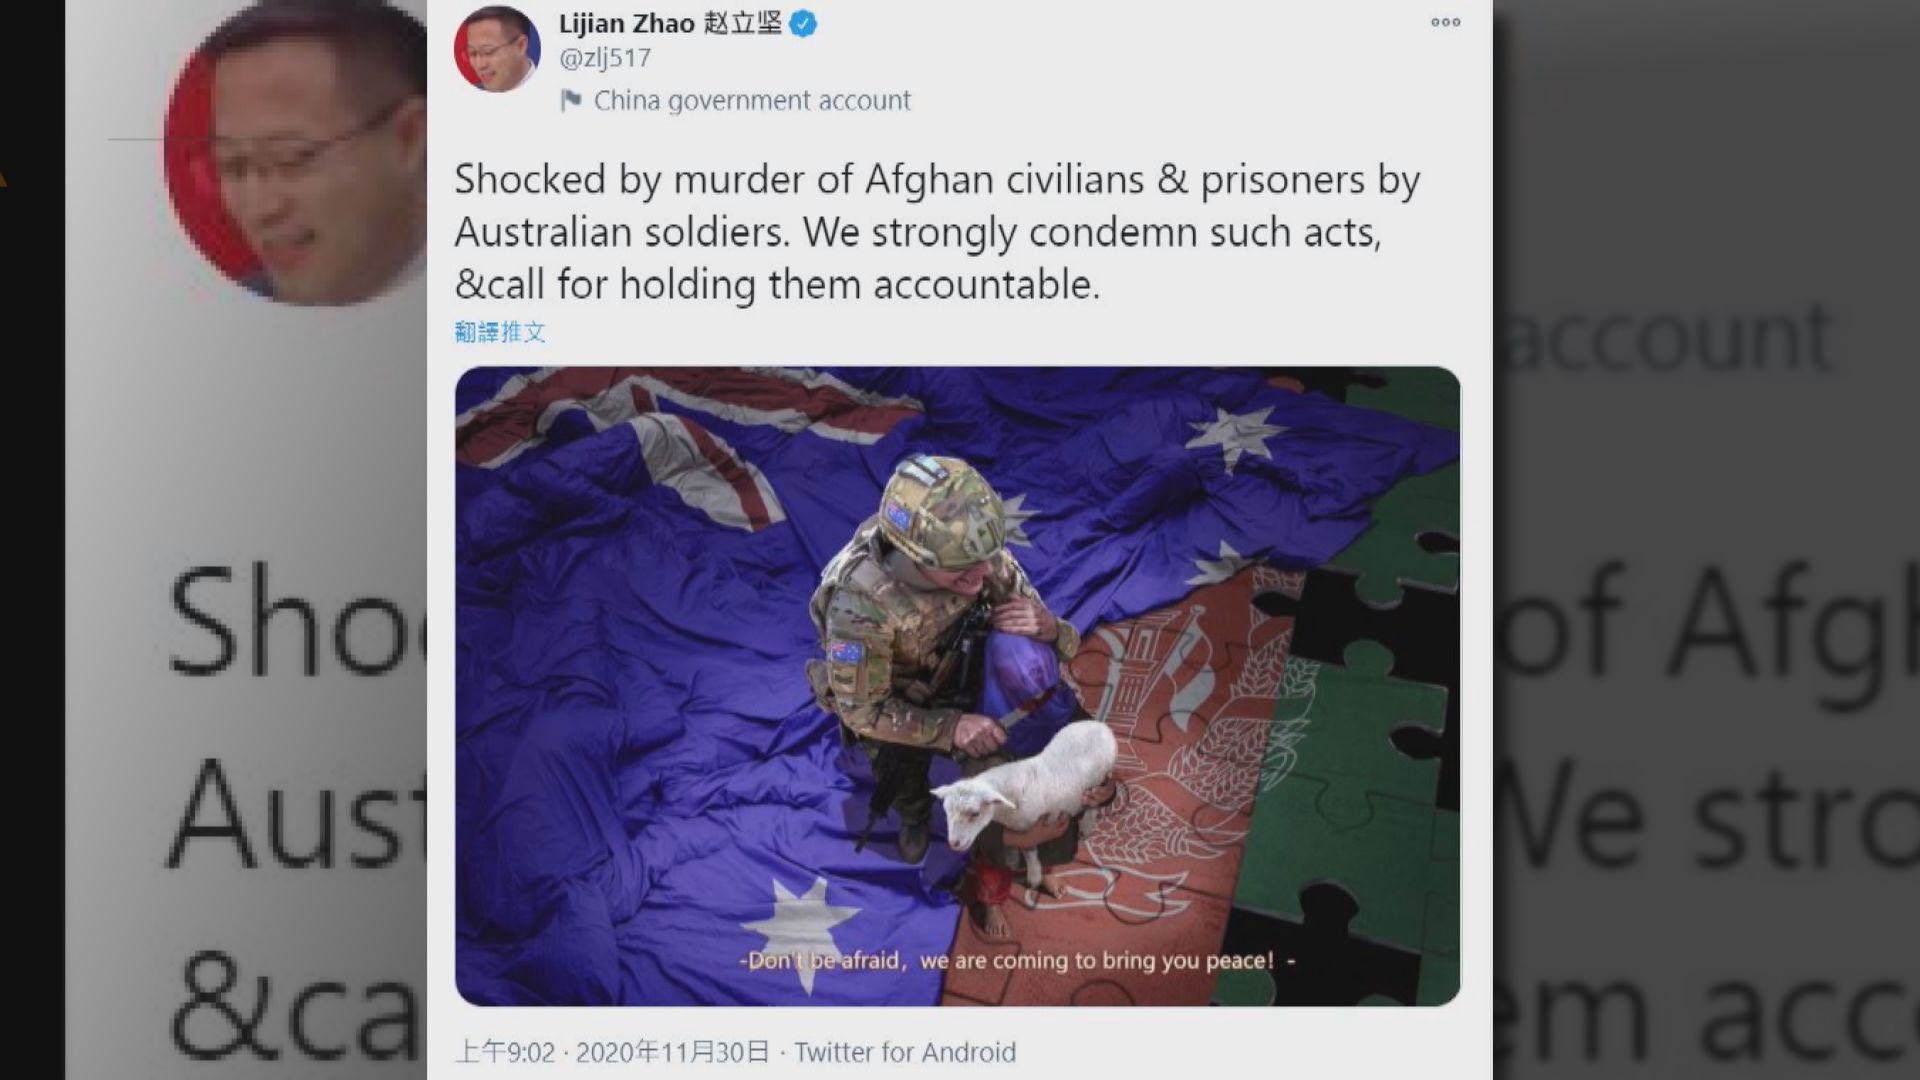This screenshot has height=1080, width=1920.
Task: Open the attached tweet image
Action: pyautogui.click(x=957, y=686)
